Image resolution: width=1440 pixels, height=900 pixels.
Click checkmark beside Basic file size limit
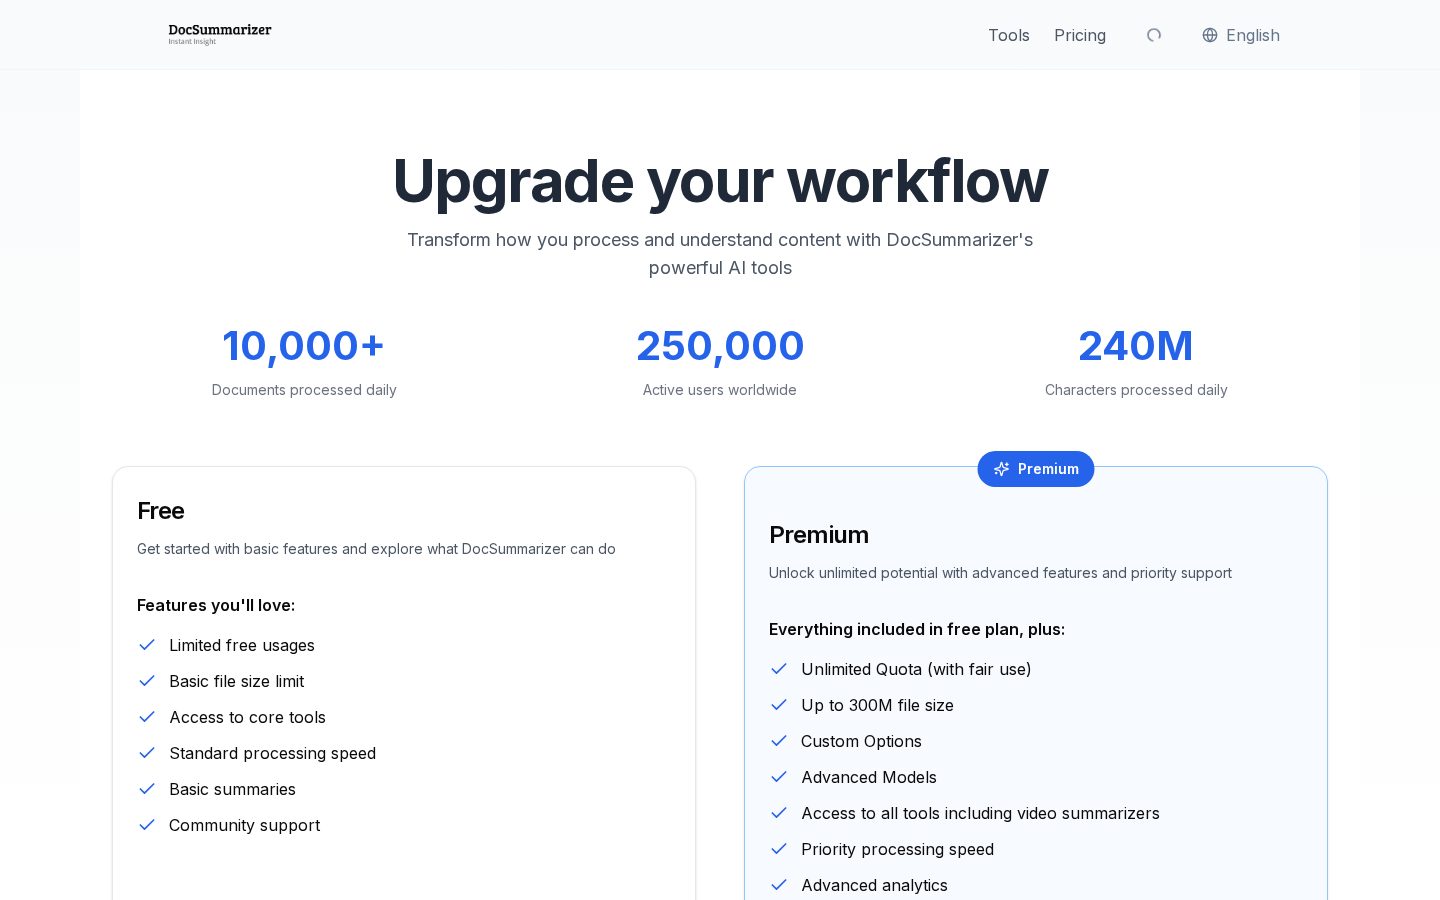(147, 681)
